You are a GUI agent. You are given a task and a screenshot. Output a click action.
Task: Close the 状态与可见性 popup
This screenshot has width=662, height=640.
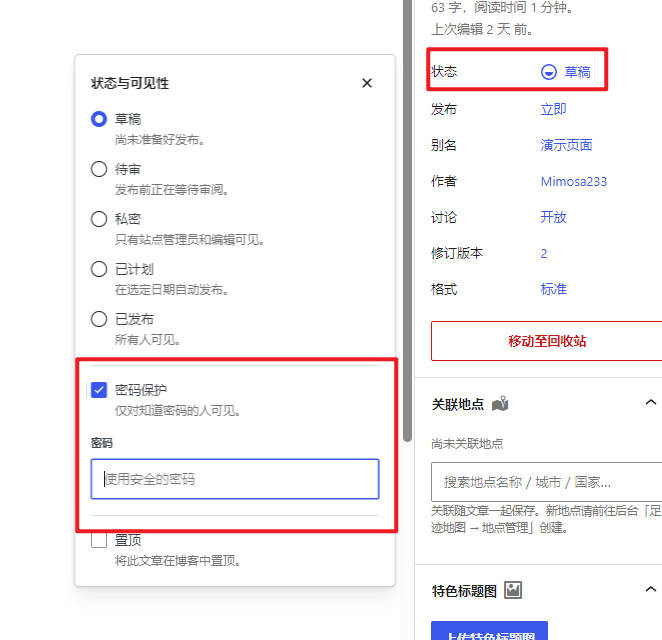pyautogui.click(x=367, y=83)
